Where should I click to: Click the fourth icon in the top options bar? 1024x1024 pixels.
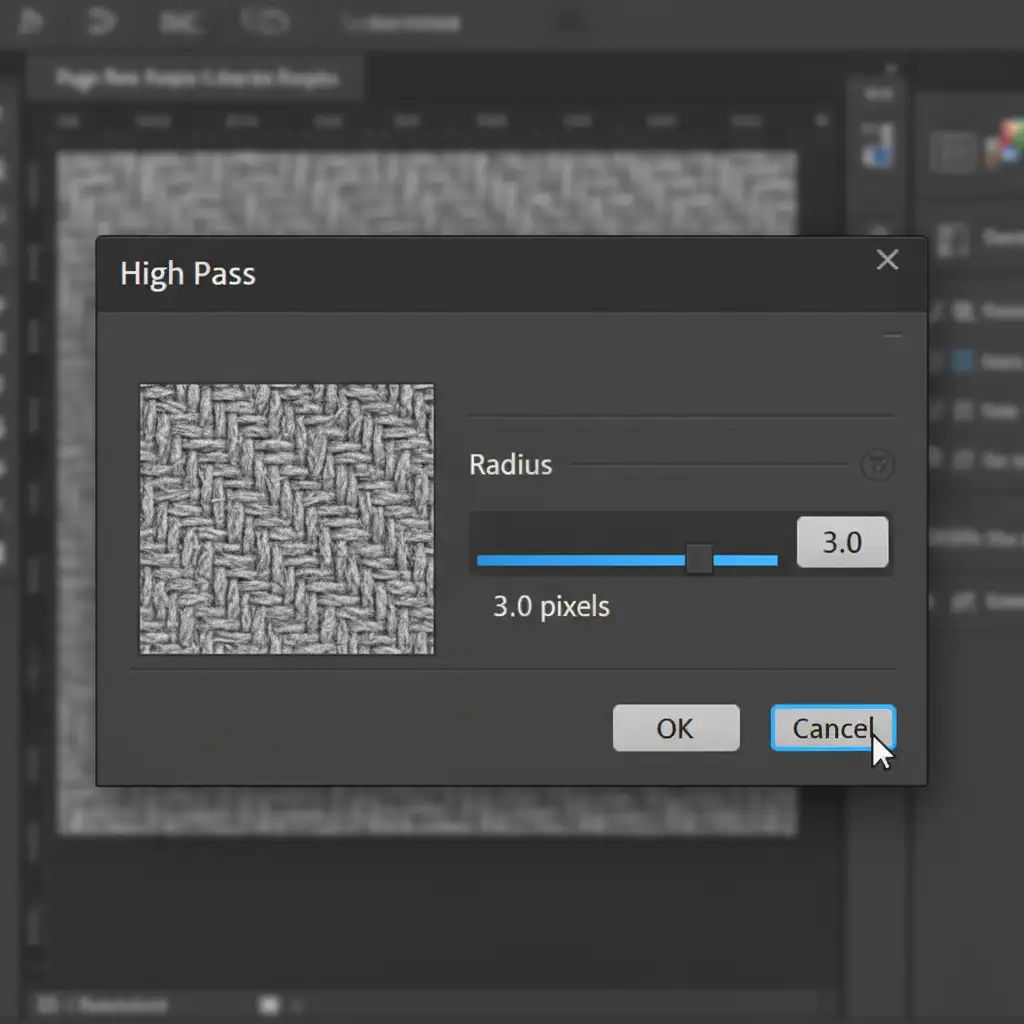[x=264, y=21]
